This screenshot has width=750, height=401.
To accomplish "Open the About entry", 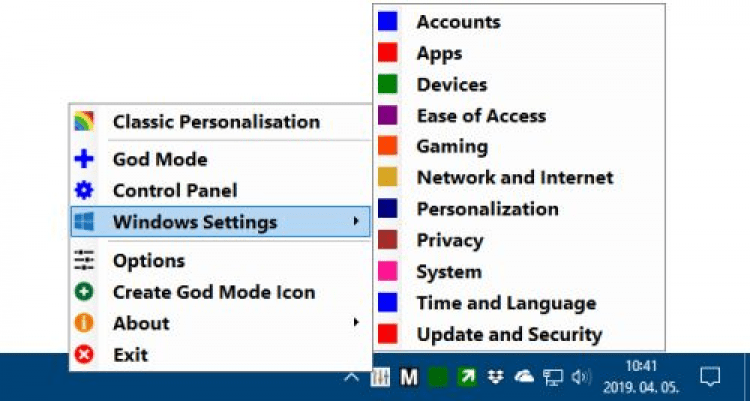I will pos(221,323).
